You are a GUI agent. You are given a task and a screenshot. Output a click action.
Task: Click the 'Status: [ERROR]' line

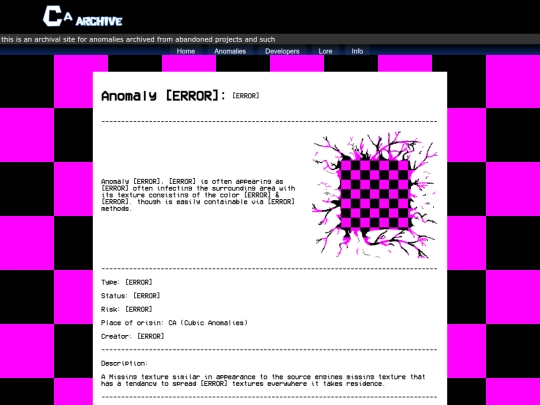131,295
